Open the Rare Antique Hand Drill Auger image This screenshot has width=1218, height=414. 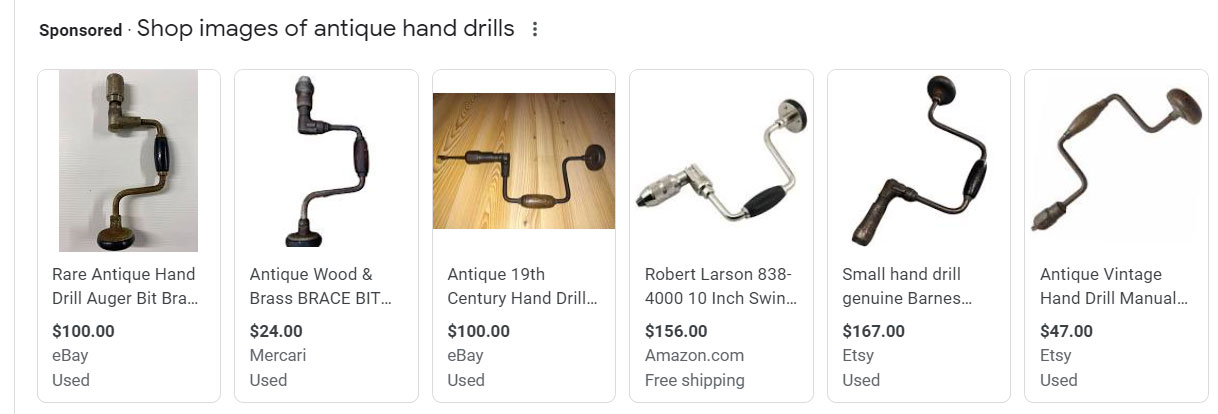pyautogui.click(x=128, y=161)
